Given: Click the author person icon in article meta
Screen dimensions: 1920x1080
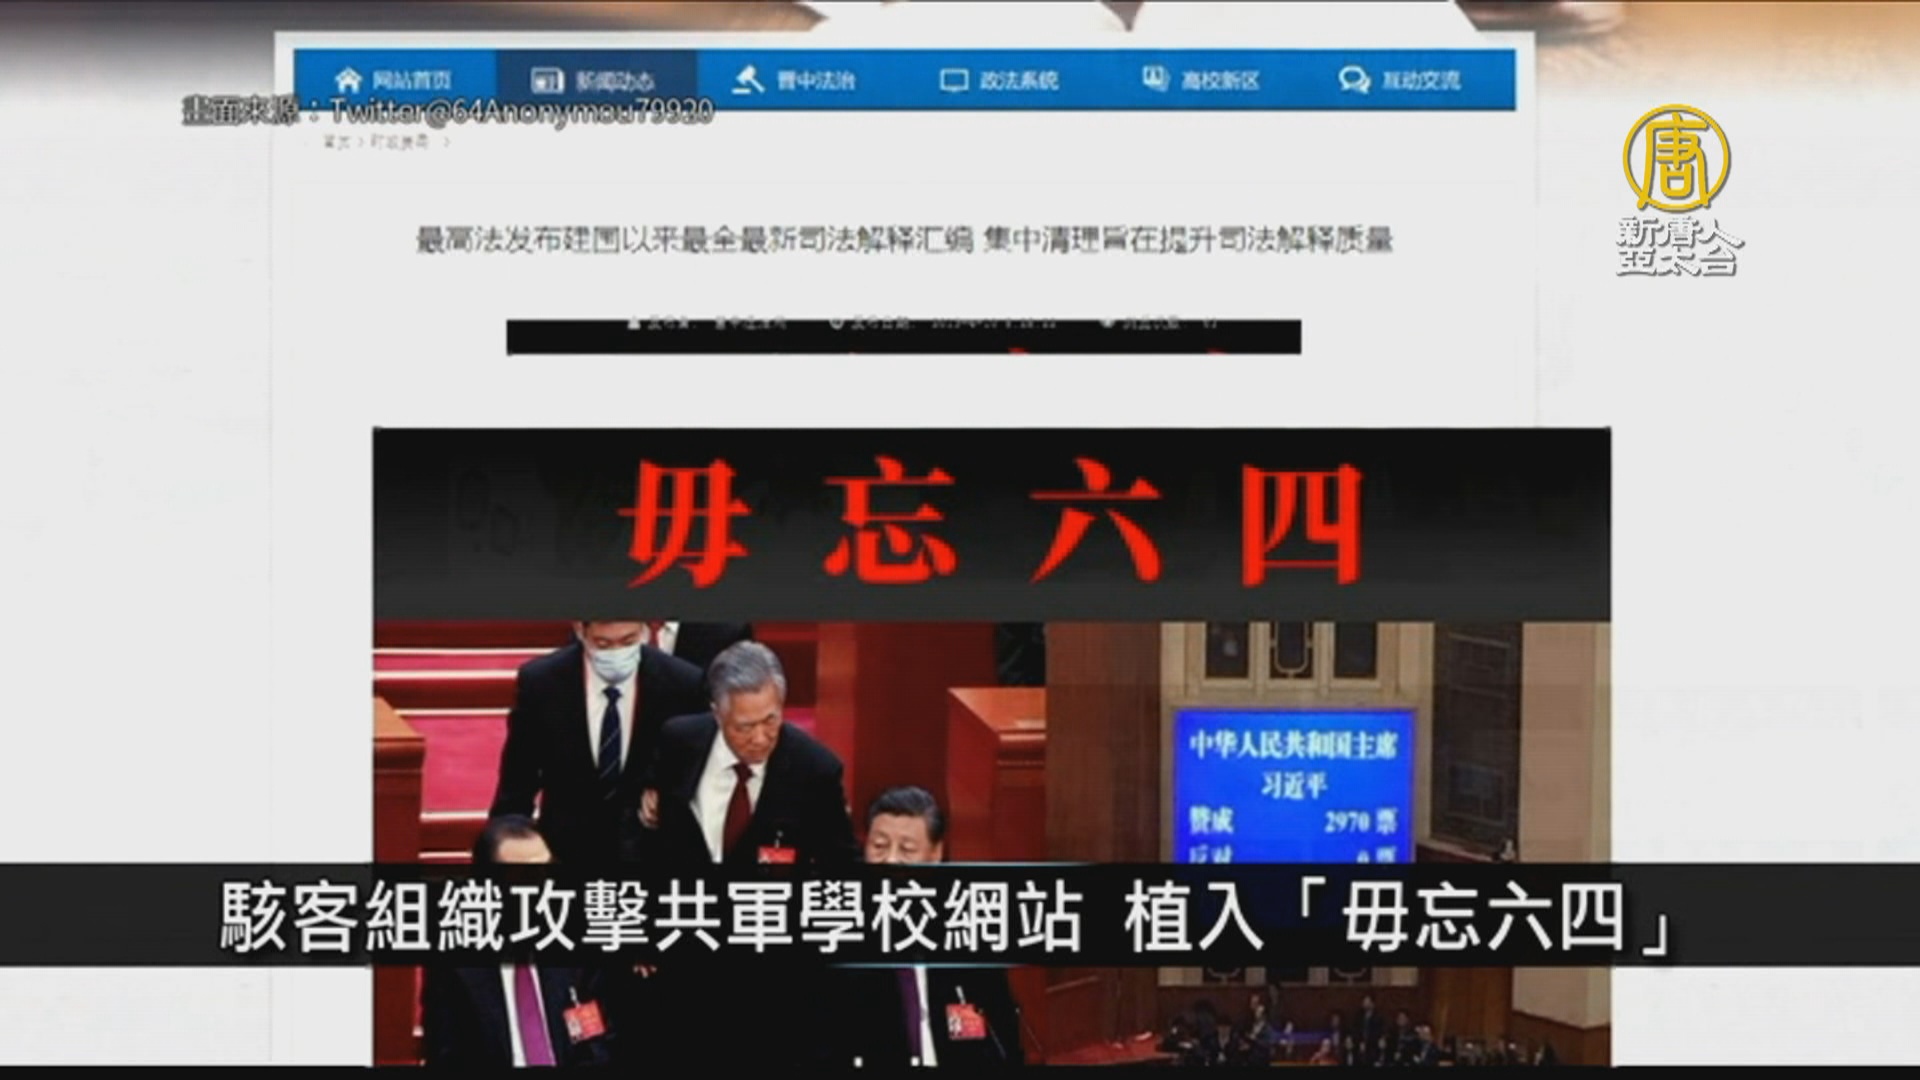Looking at the screenshot, I should click(632, 323).
